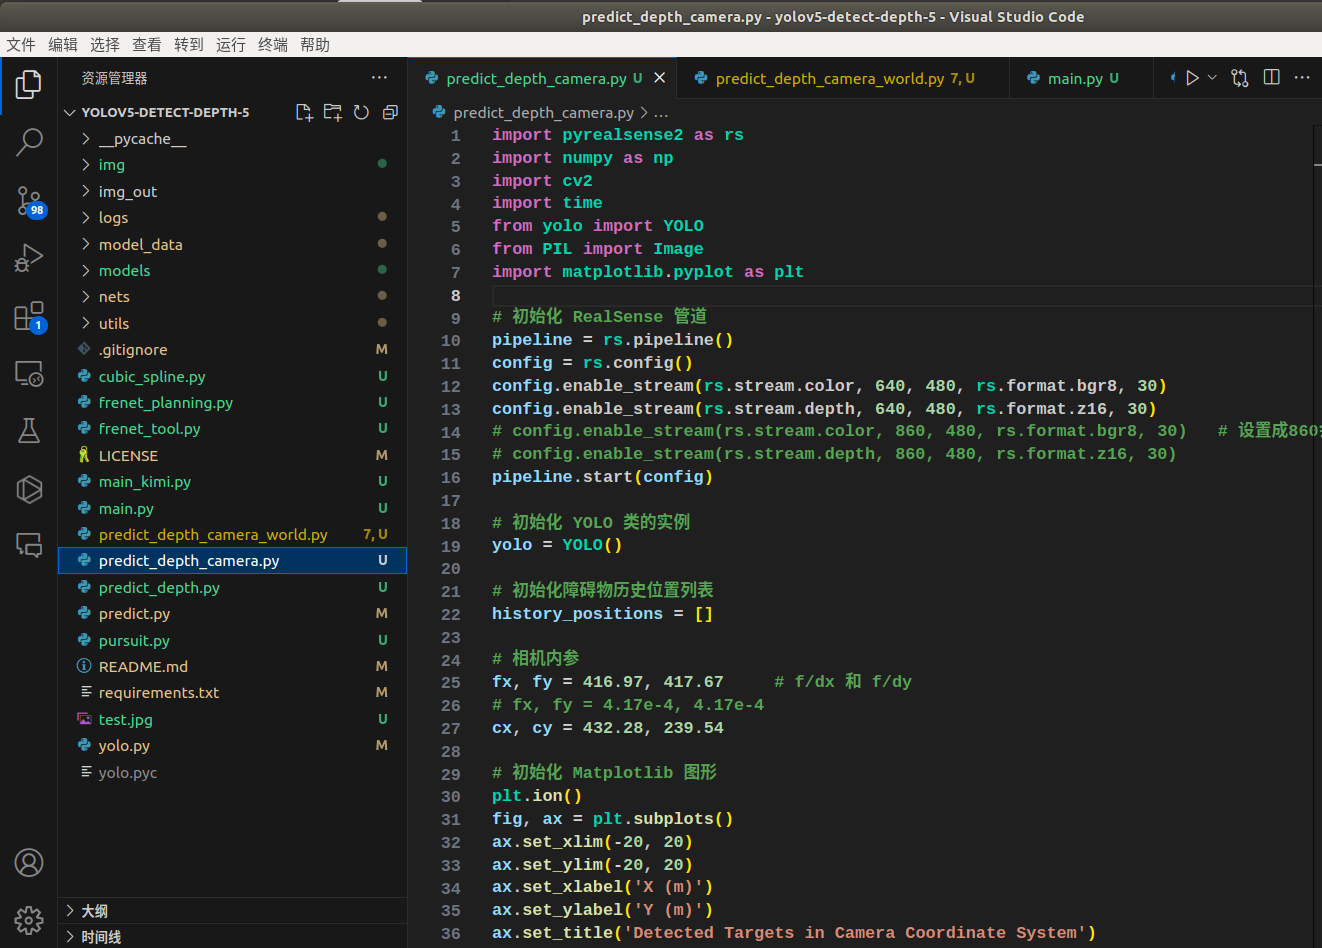The height and width of the screenshot is (948, 1322).
Task: Open test.jpg image file
Action: tap(232, 720)
